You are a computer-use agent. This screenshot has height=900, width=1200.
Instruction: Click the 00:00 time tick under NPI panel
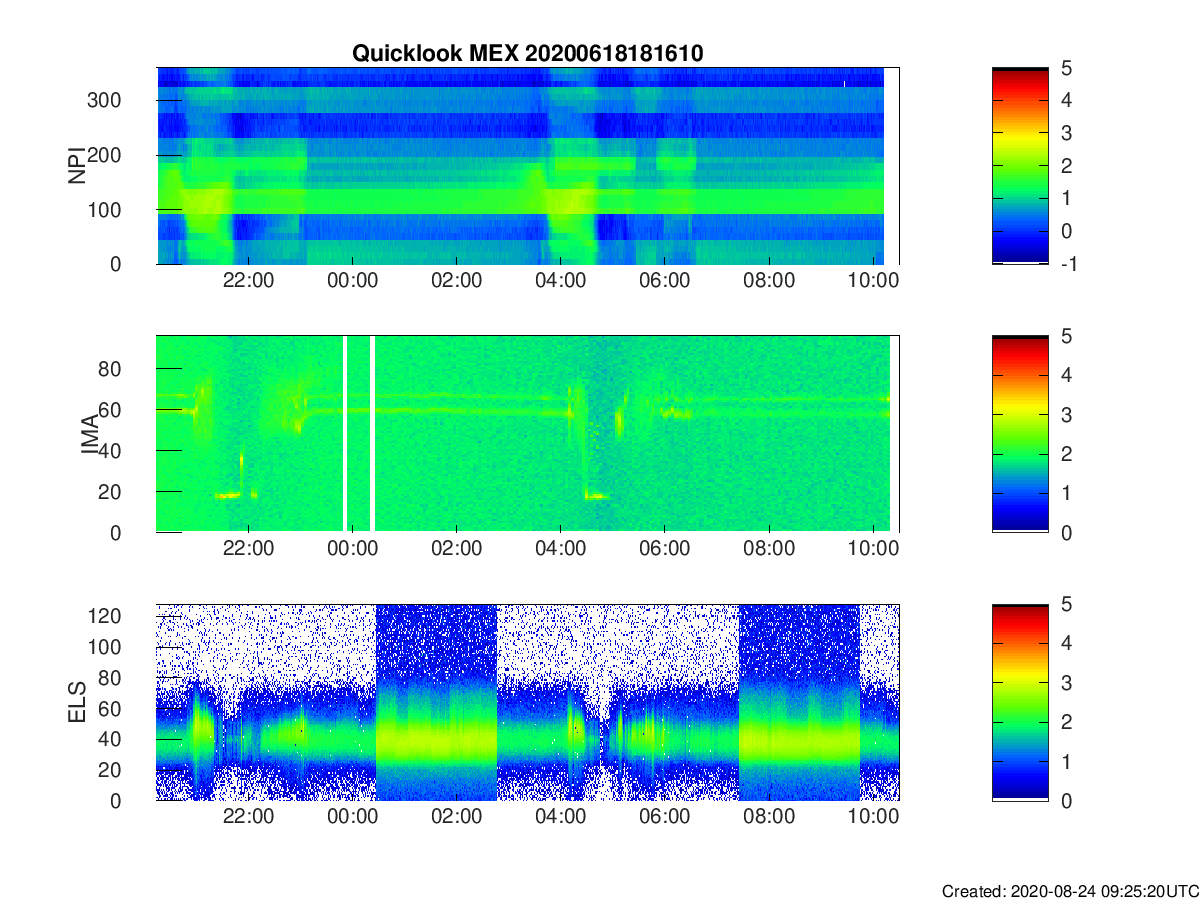(x=352, y=281)
